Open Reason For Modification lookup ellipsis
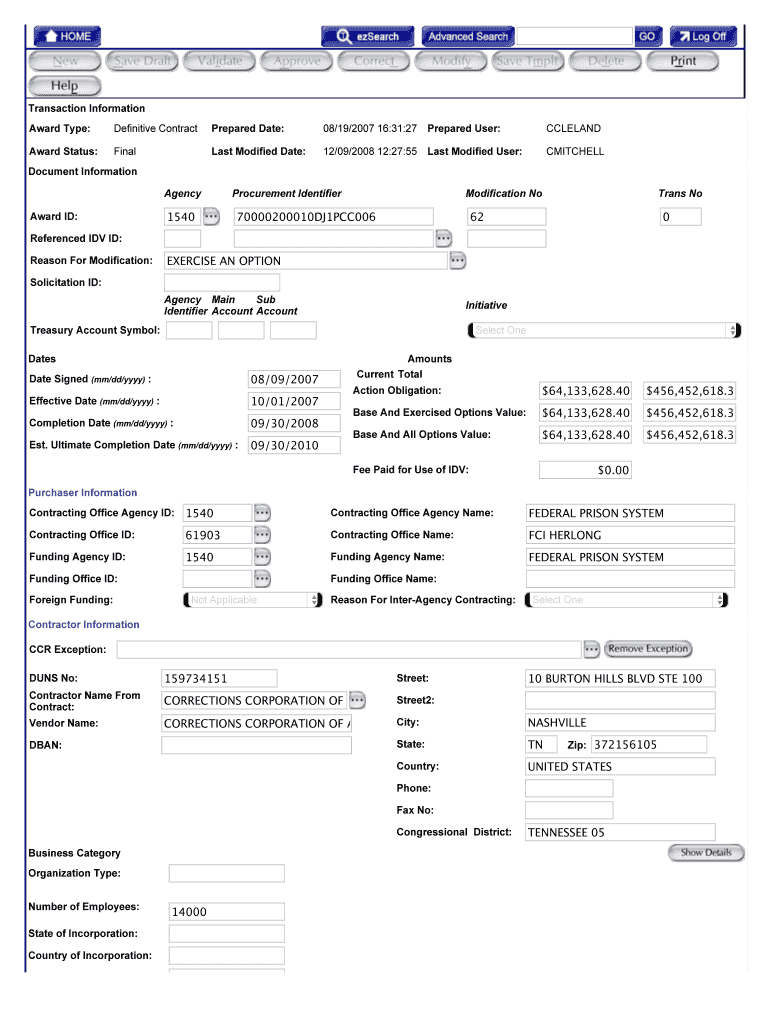Viewport: 770px width, 1024px height. click(458, 261)
